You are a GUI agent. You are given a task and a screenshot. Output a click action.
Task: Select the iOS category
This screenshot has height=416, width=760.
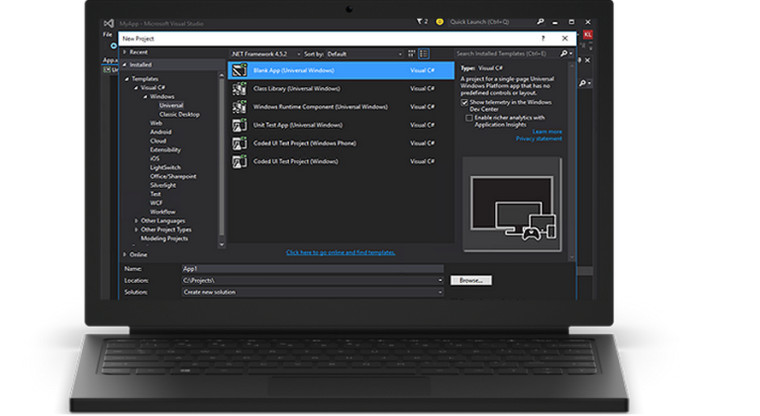[x=155, y=159]
